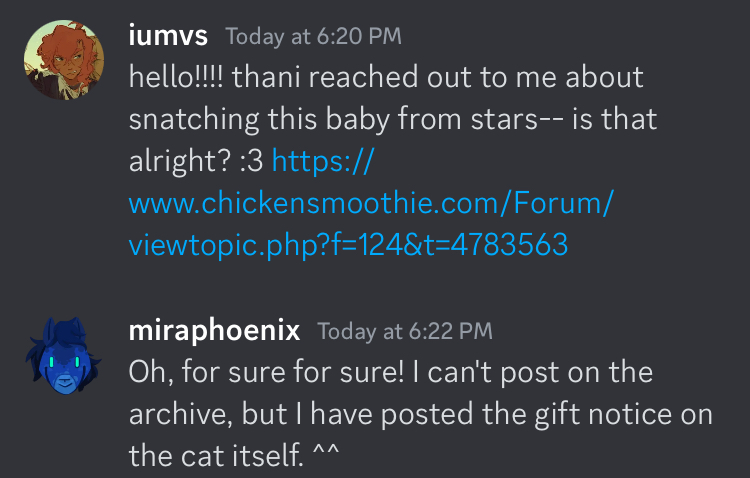Select the miraphoenix username
This screenshot has width=750, height=478.
[x=214, y=330]
